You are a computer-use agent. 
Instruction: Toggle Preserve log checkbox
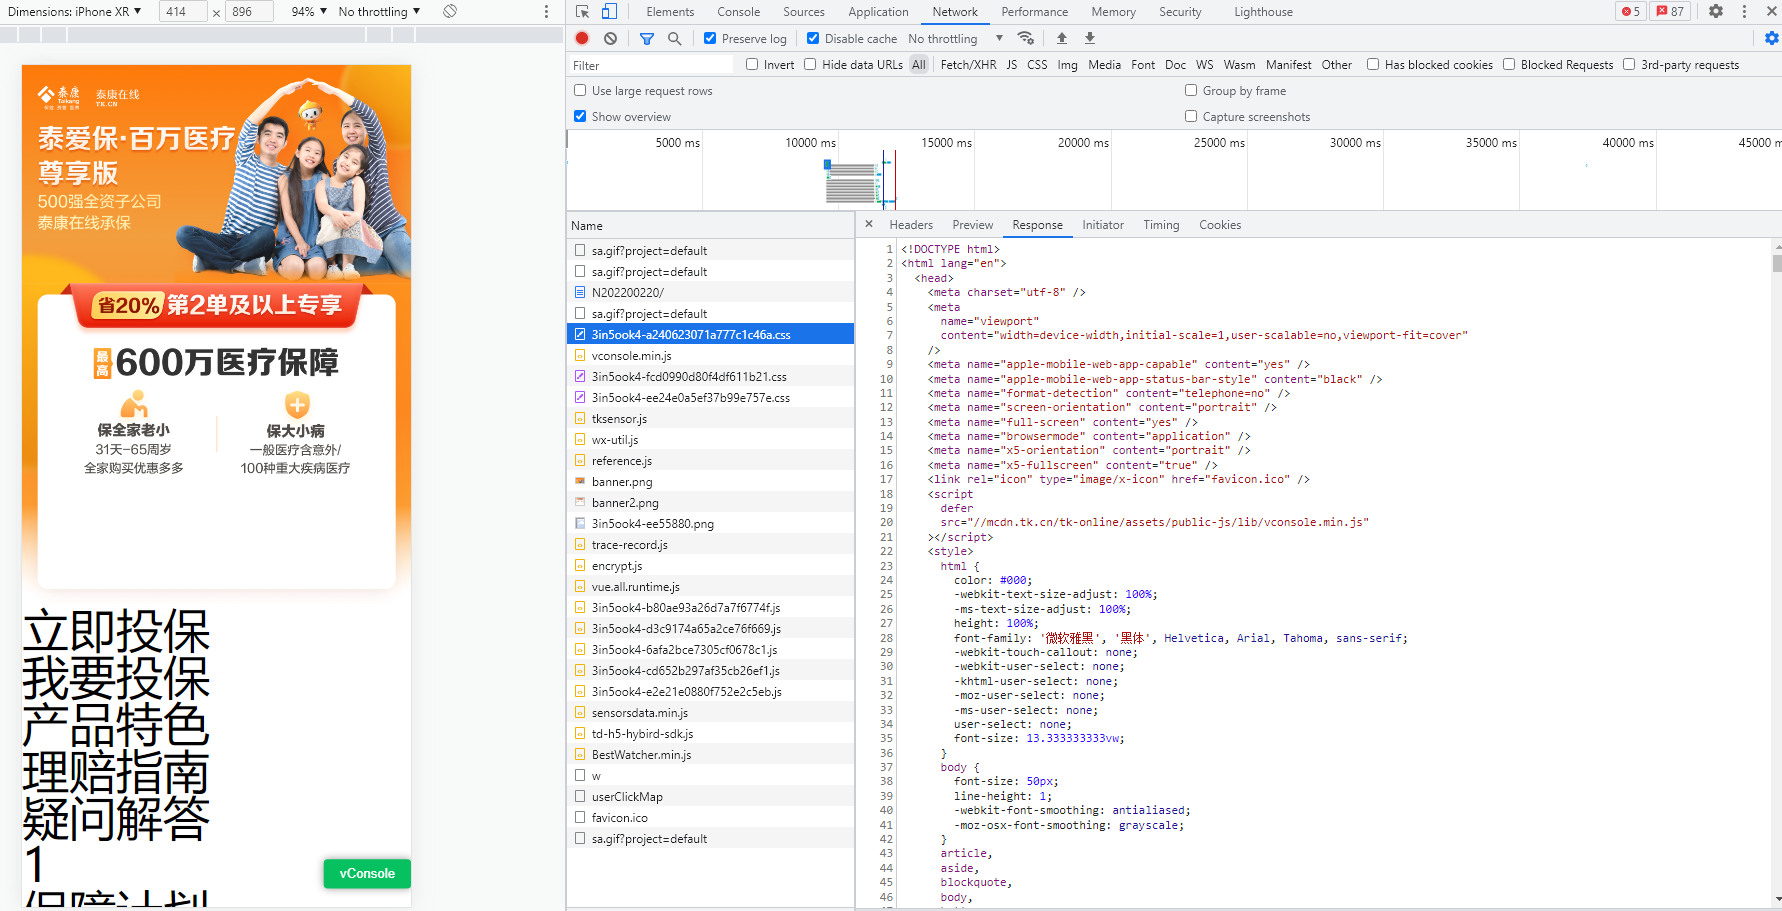click(710, 38)
